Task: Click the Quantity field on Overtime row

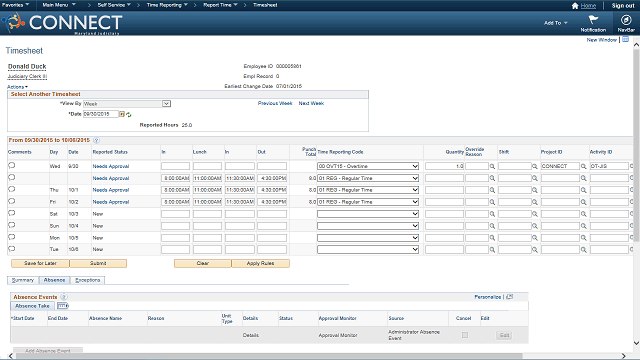Action: pyautogui.click(x=444, y=166)
